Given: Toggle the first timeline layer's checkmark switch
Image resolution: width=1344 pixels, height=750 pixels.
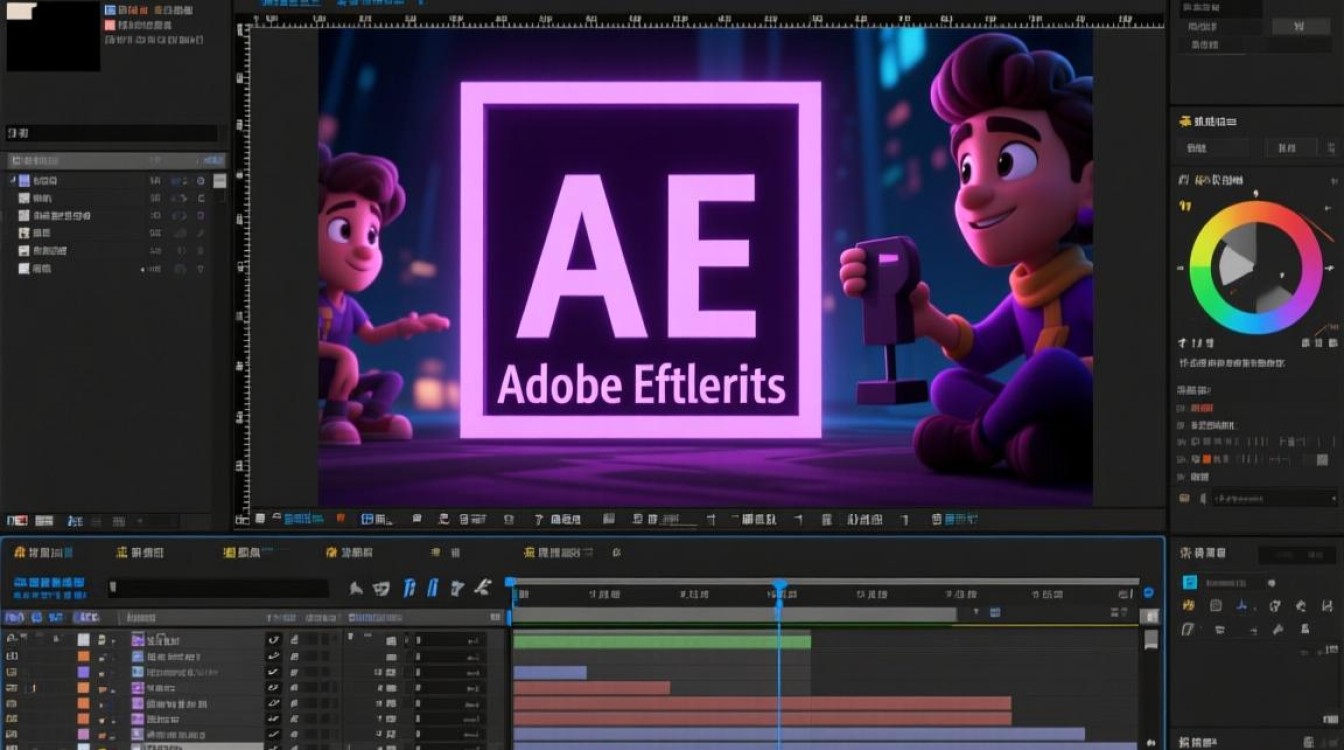Looking at the screenshot, I should point(273,640).
